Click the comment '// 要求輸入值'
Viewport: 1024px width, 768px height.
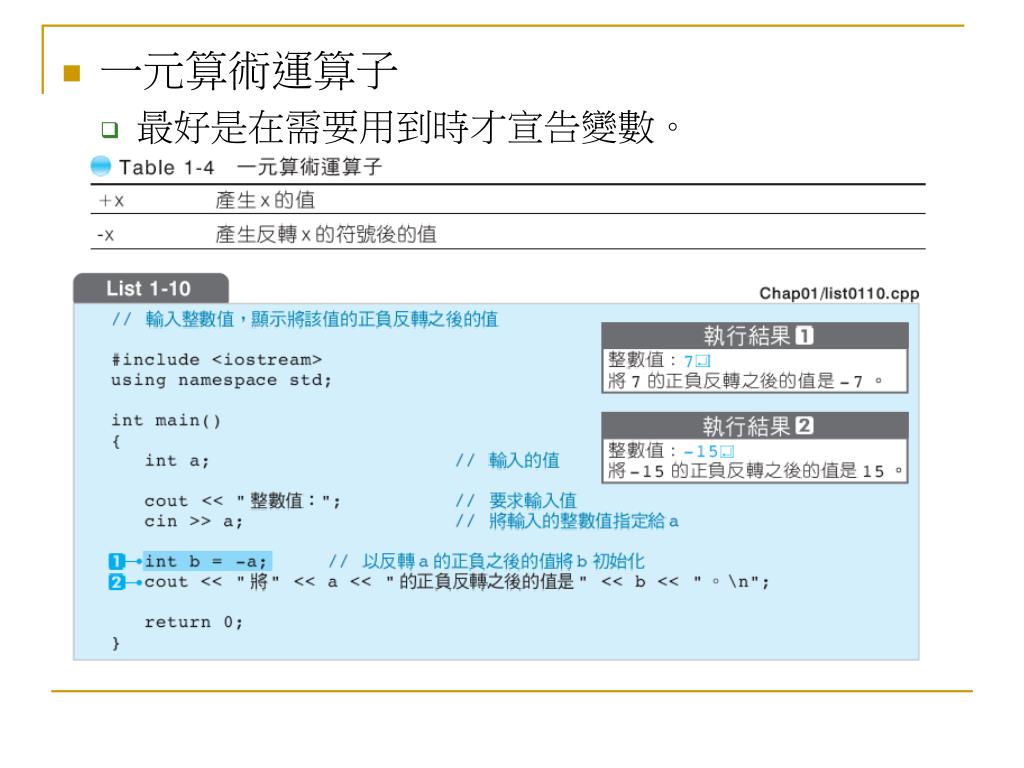(516, 501)
